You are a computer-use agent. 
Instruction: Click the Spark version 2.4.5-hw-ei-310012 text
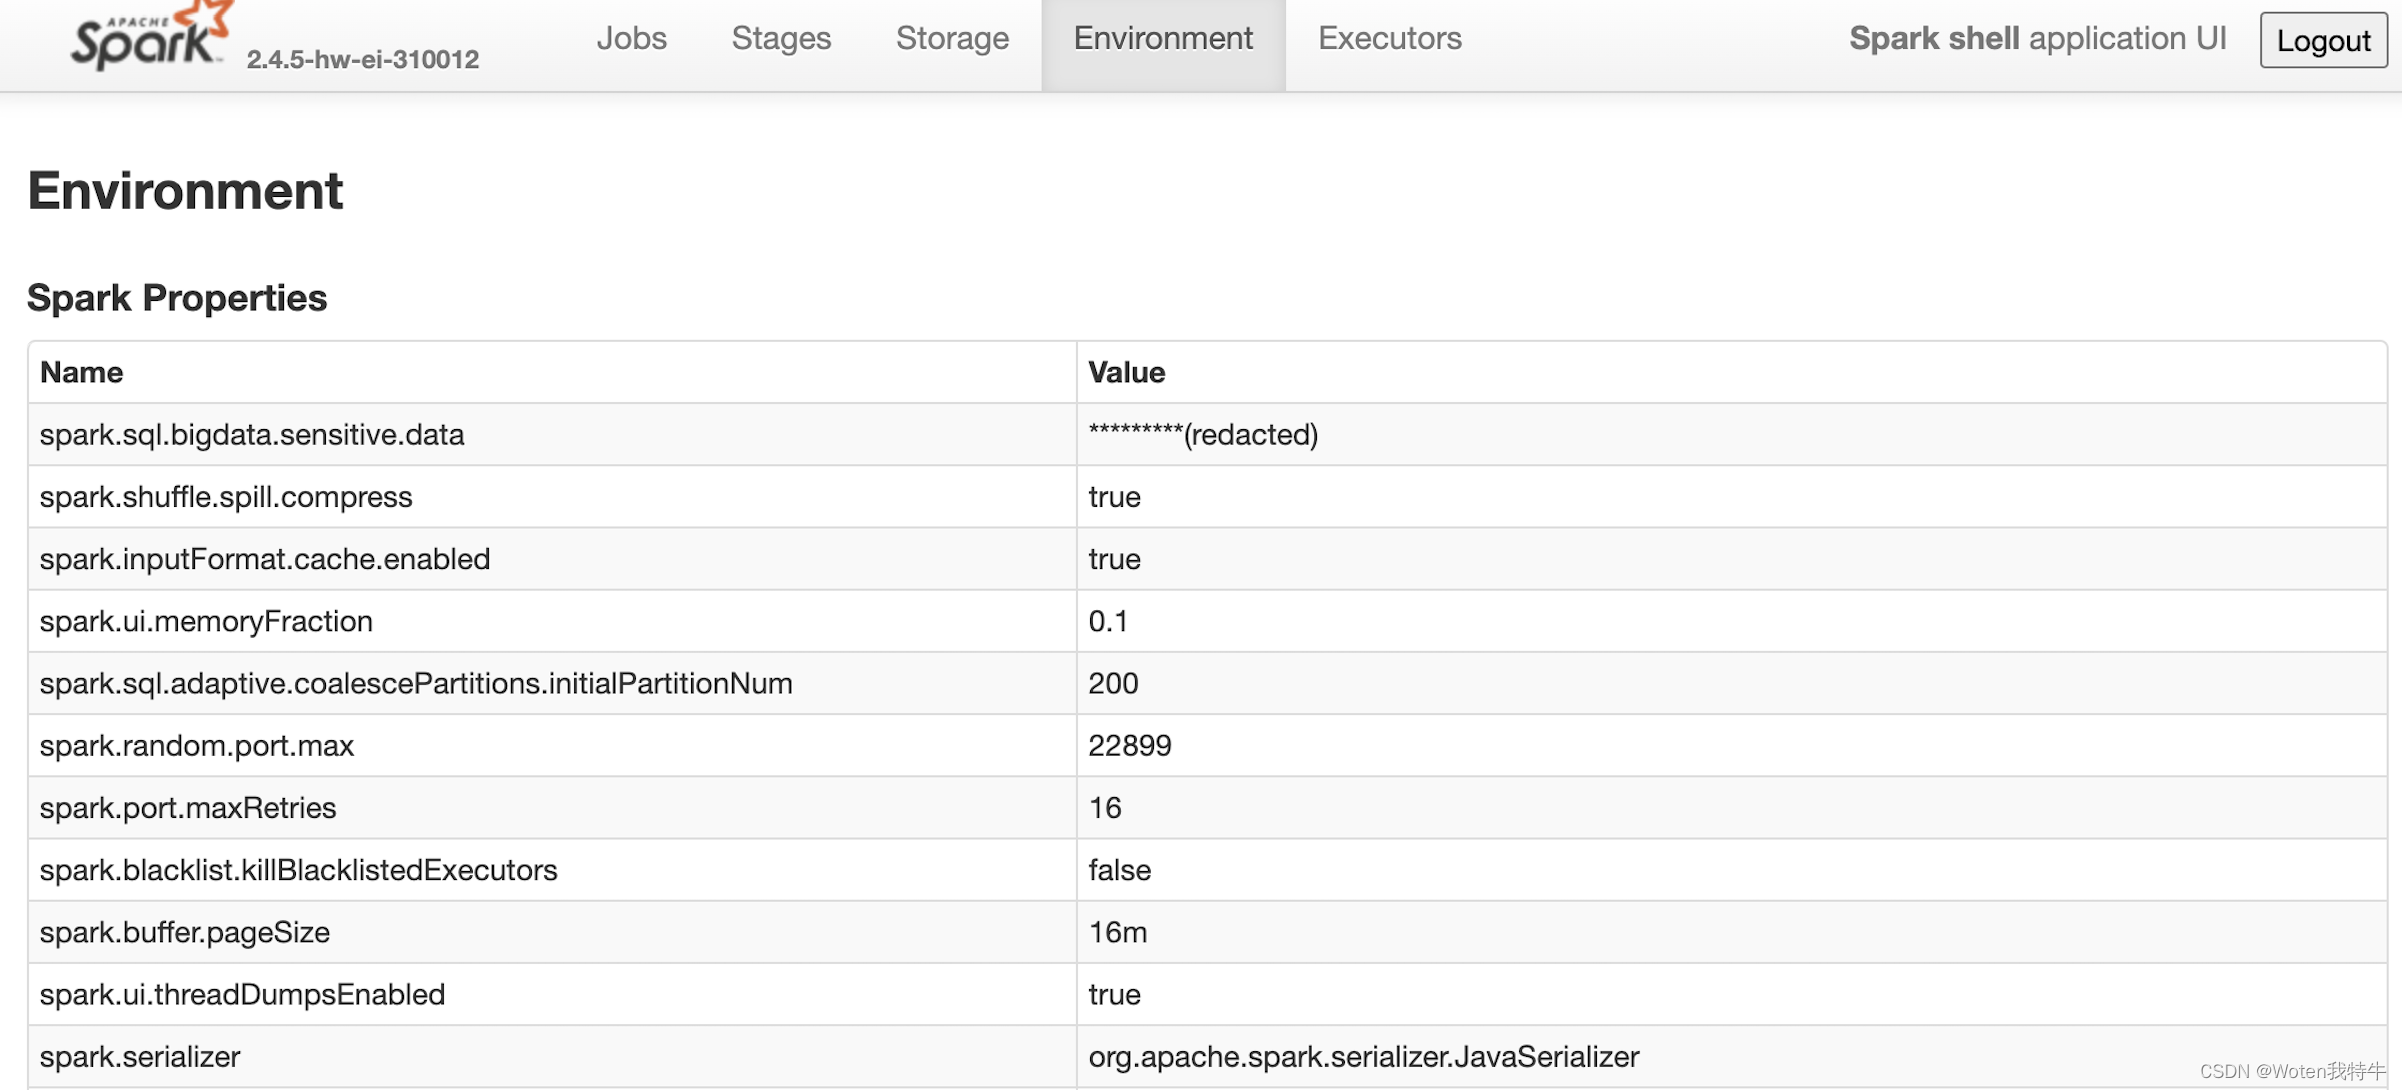[x=362, y=59]
